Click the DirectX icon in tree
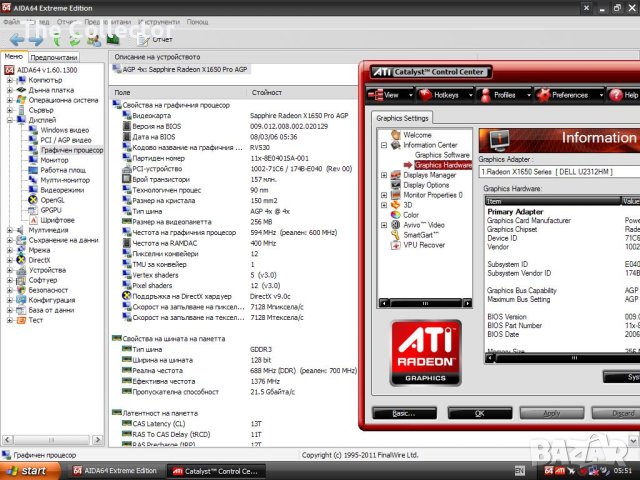Image resolution: width=640 pixels, height=480 pixels. (21, 260)
